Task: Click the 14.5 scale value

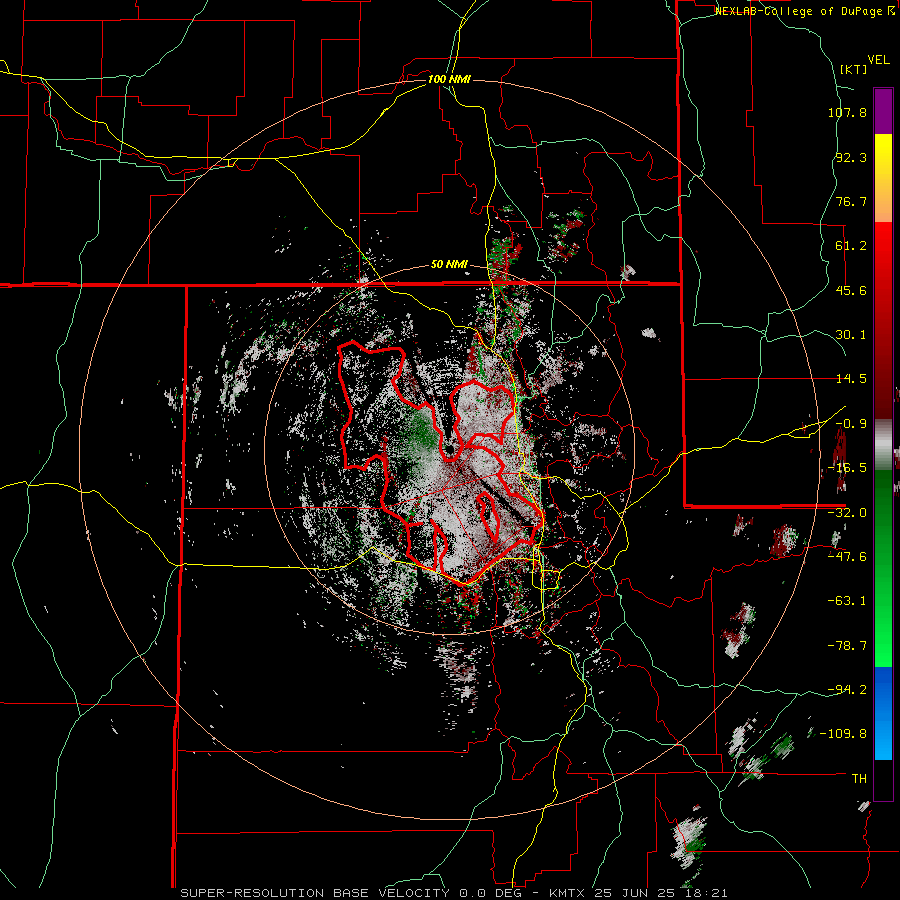Action: click(x=851, y=379)
